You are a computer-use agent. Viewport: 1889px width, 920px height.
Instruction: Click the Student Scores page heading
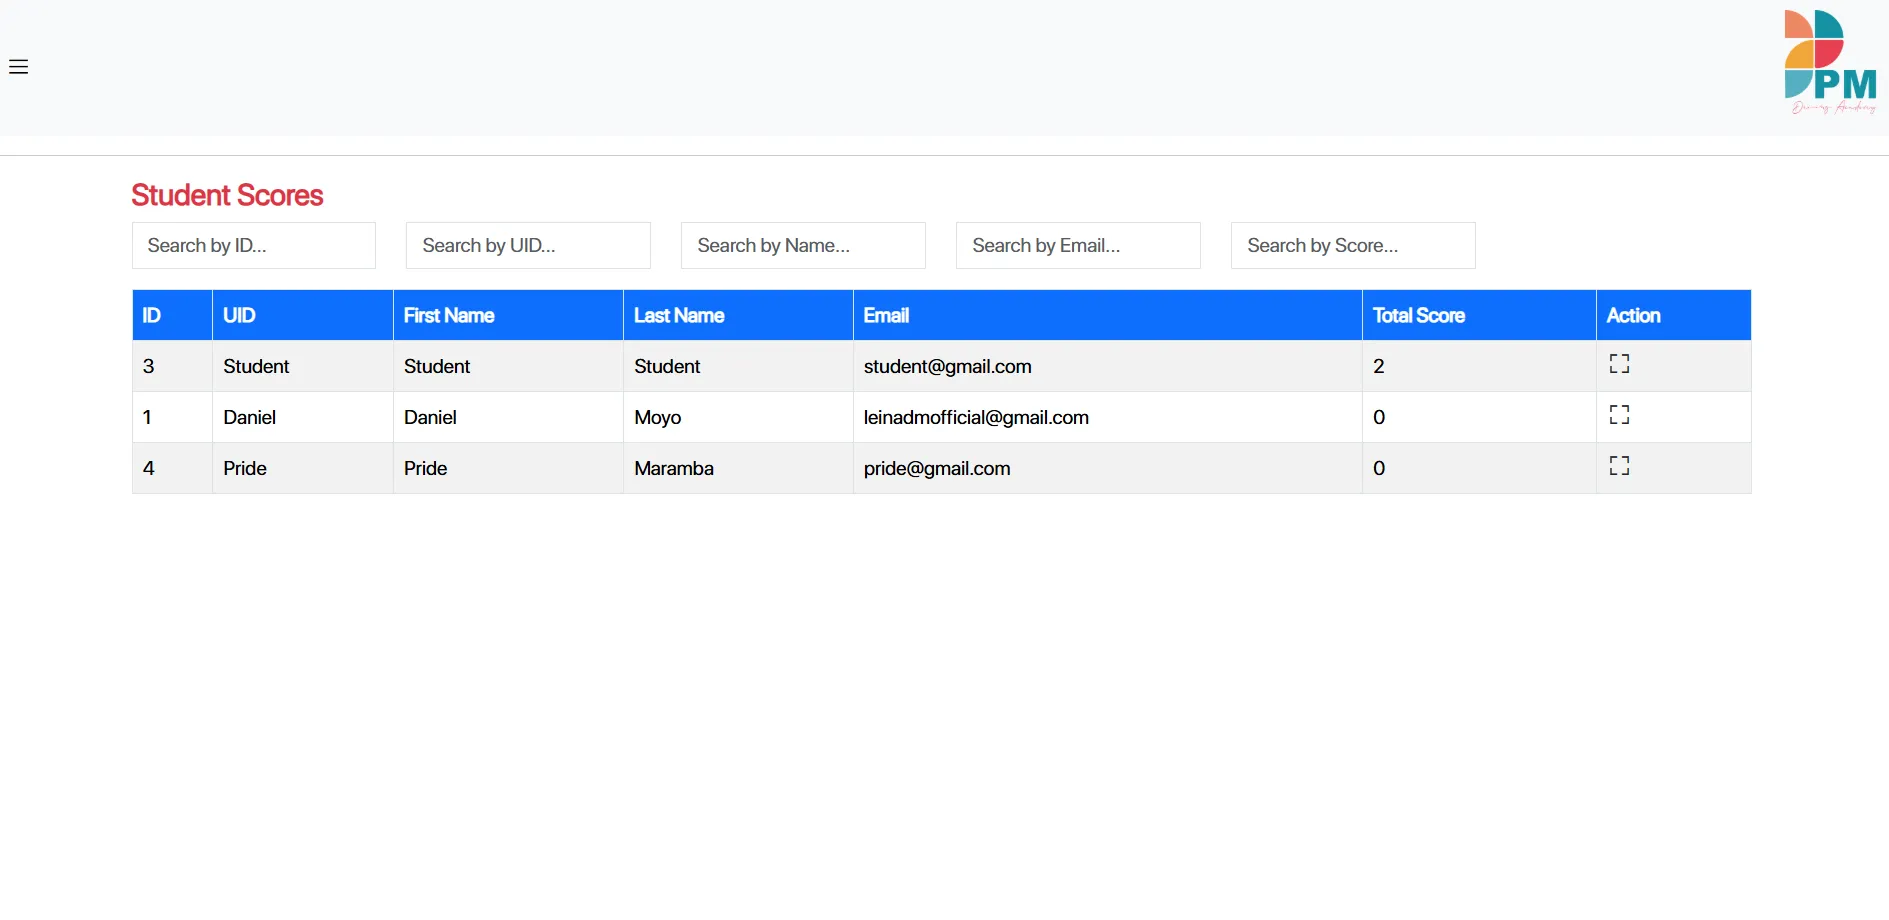click(x=227, y=195)
